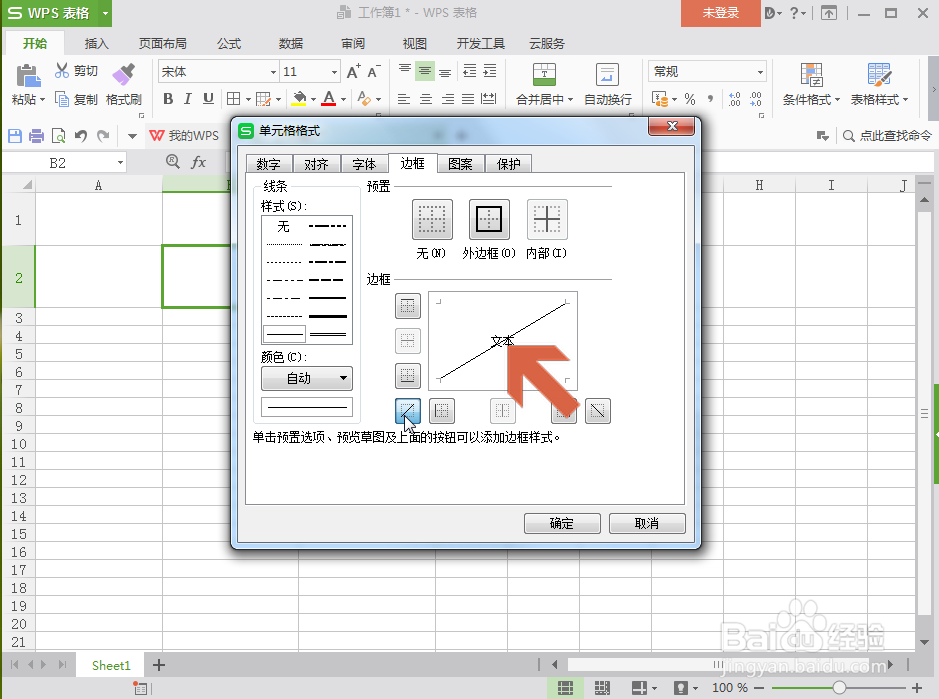This screenshot has height=699, width=939.
Task: Click the zoom slider handle
Action: click(839, 688)
